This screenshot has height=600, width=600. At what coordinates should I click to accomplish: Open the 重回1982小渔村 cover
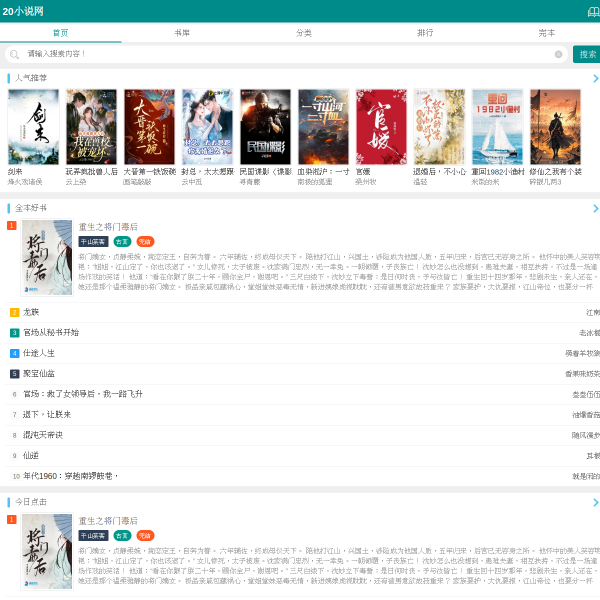pos(497,127)
